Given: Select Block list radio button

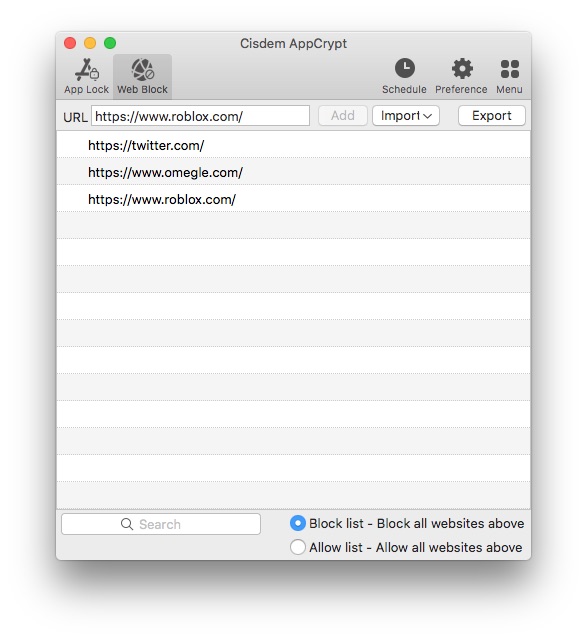Looking at the screenshot, I should pos(298,523).
